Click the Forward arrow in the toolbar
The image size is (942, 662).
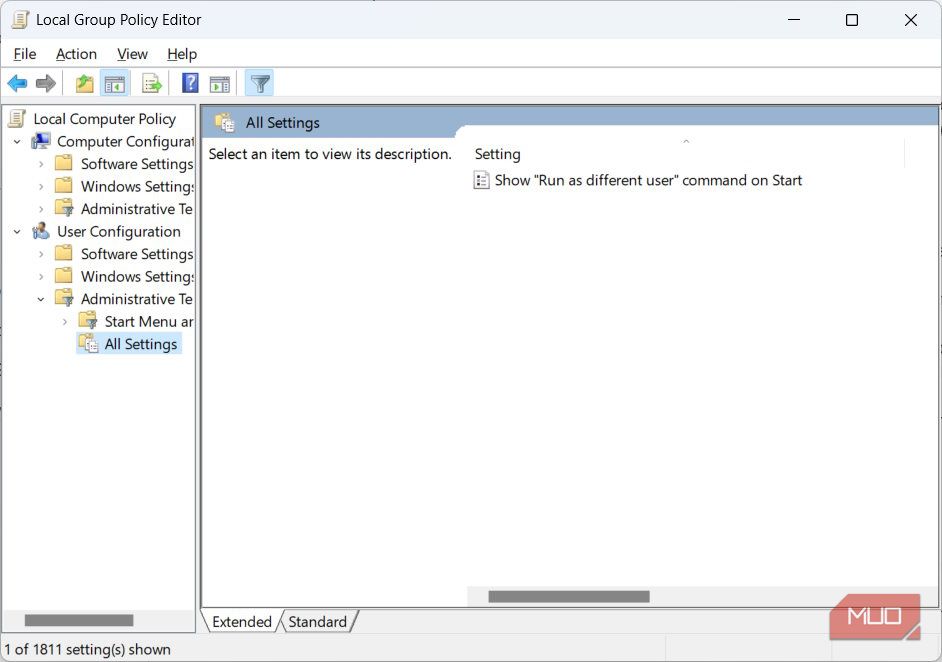(x=46, y=83)
